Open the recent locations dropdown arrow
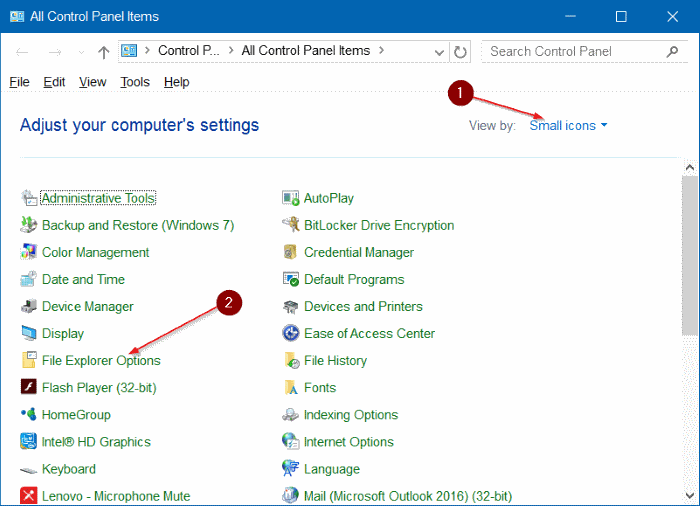 coord(81,52)
